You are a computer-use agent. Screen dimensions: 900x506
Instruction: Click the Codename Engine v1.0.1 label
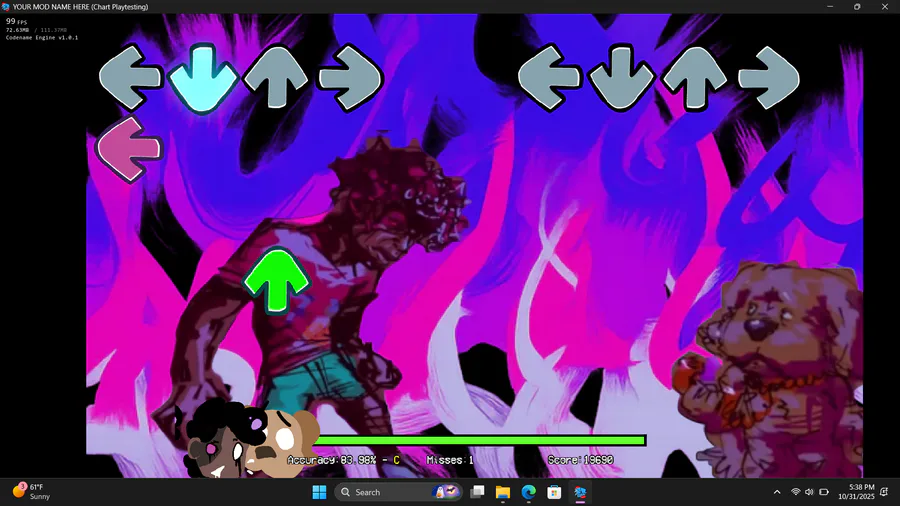point(42,38)
